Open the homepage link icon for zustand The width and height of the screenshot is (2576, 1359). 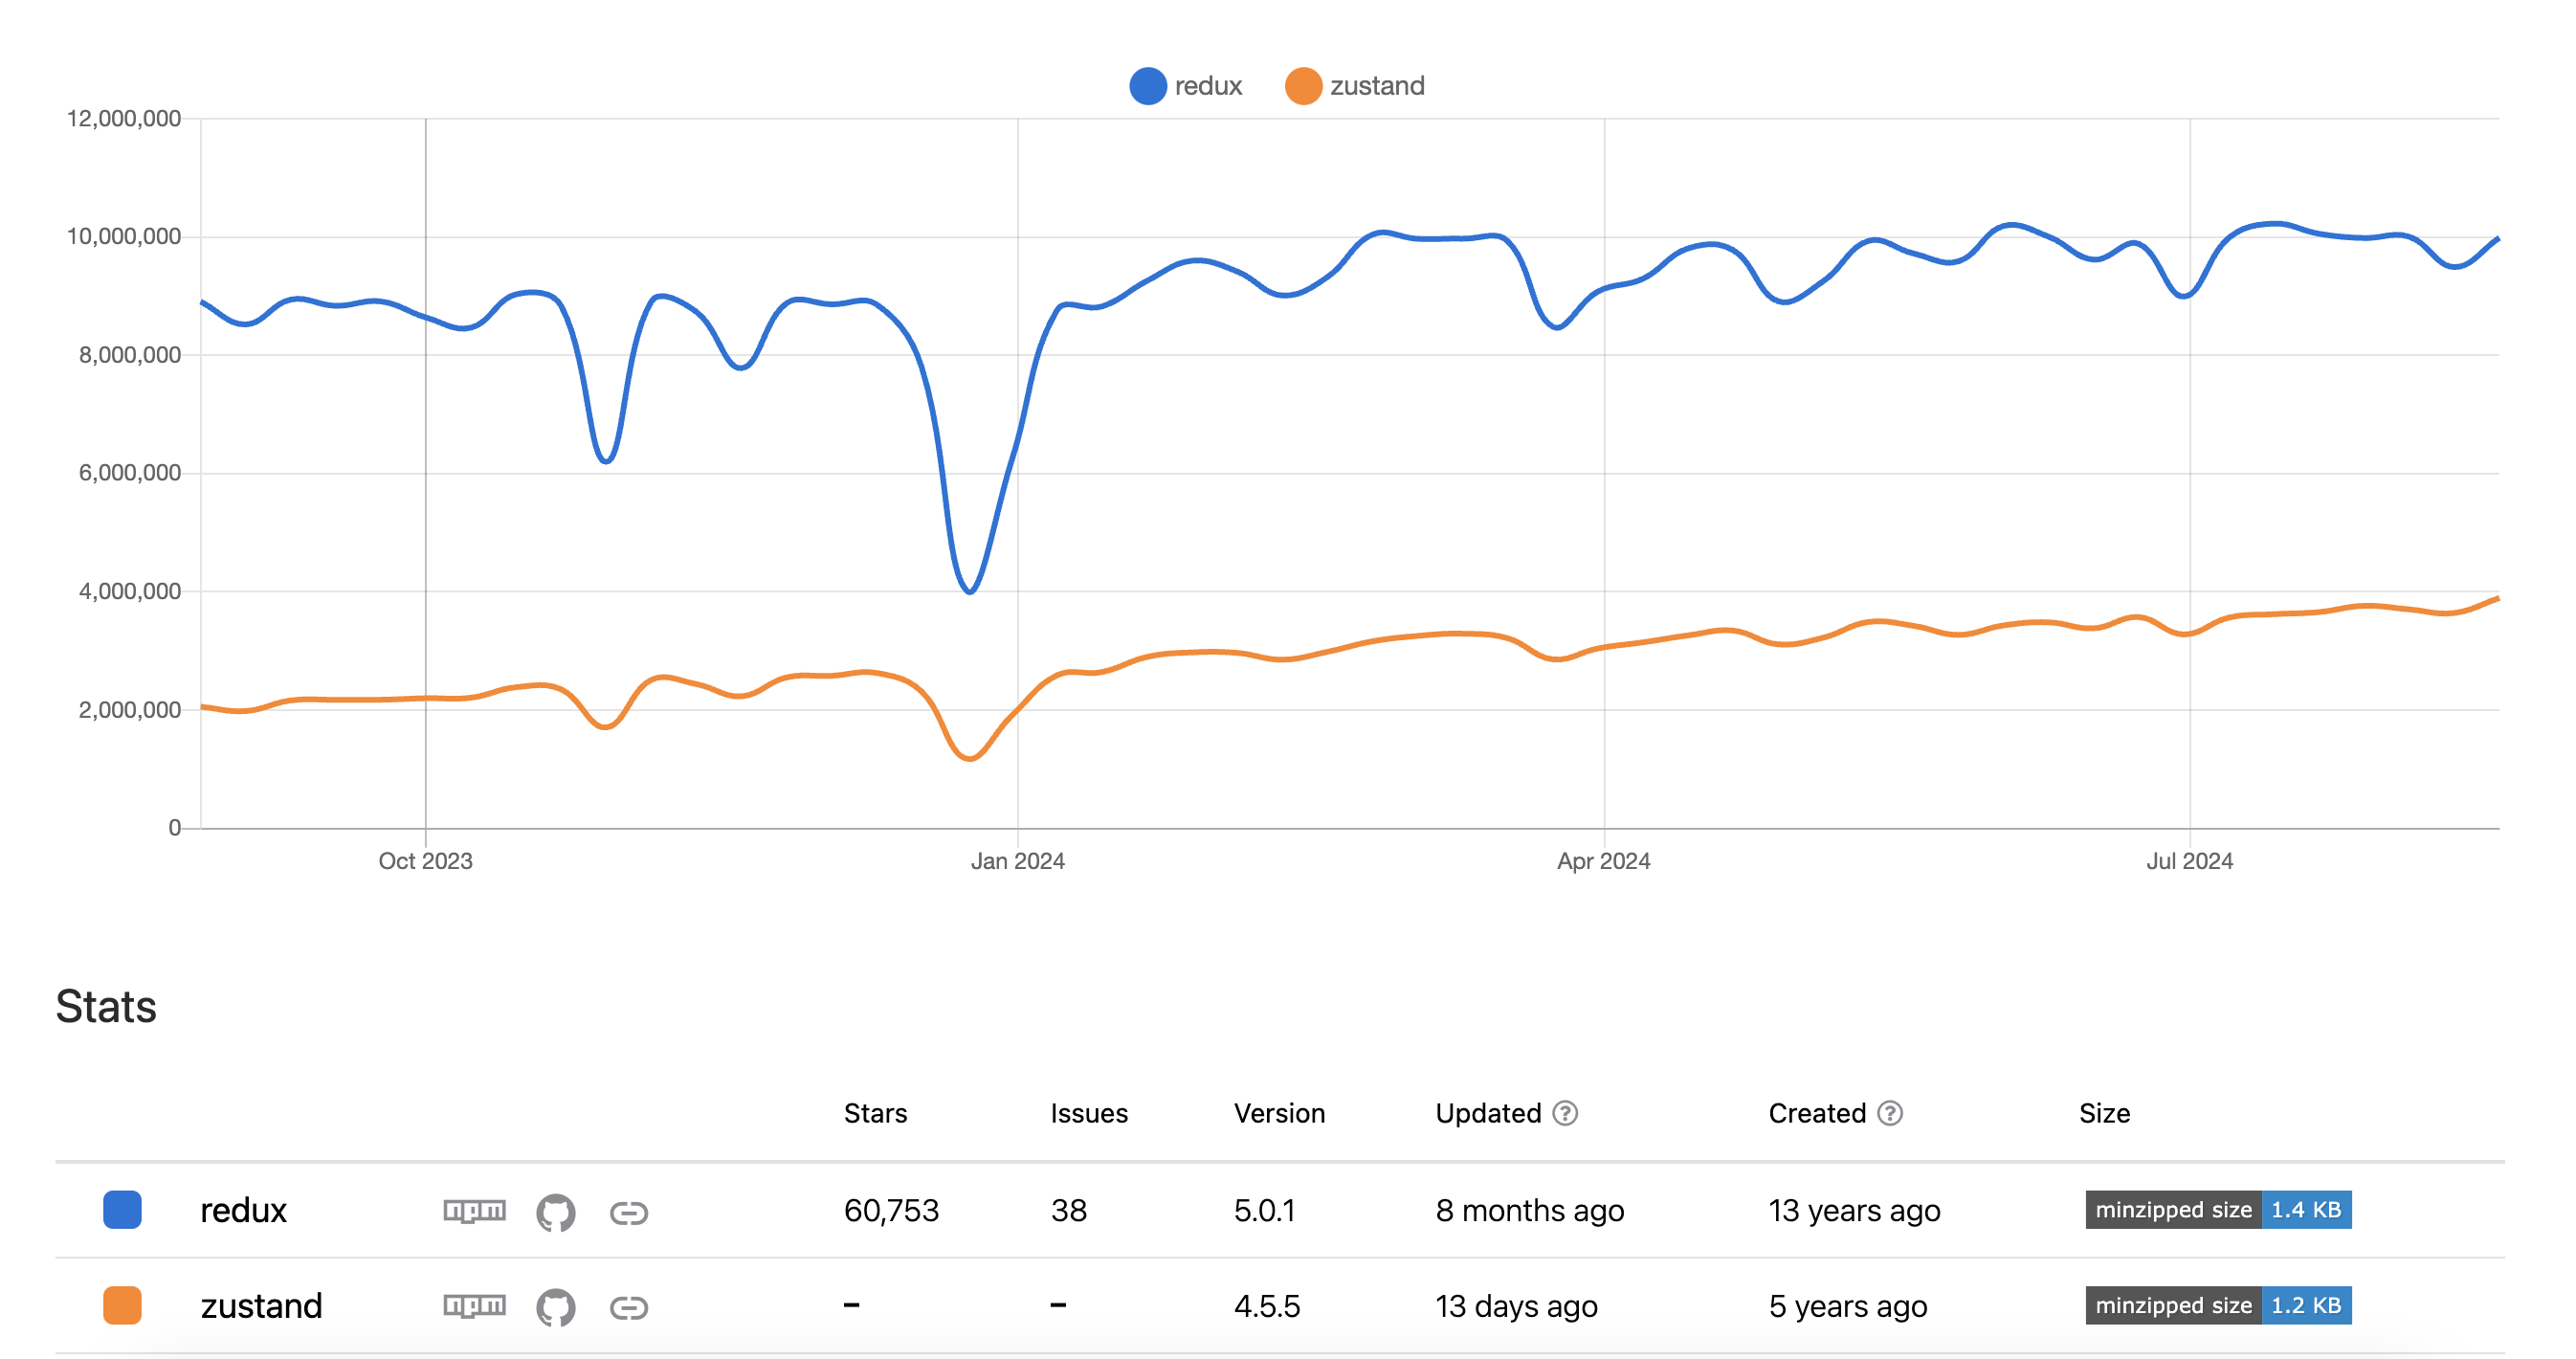(x=629, y=1308)
